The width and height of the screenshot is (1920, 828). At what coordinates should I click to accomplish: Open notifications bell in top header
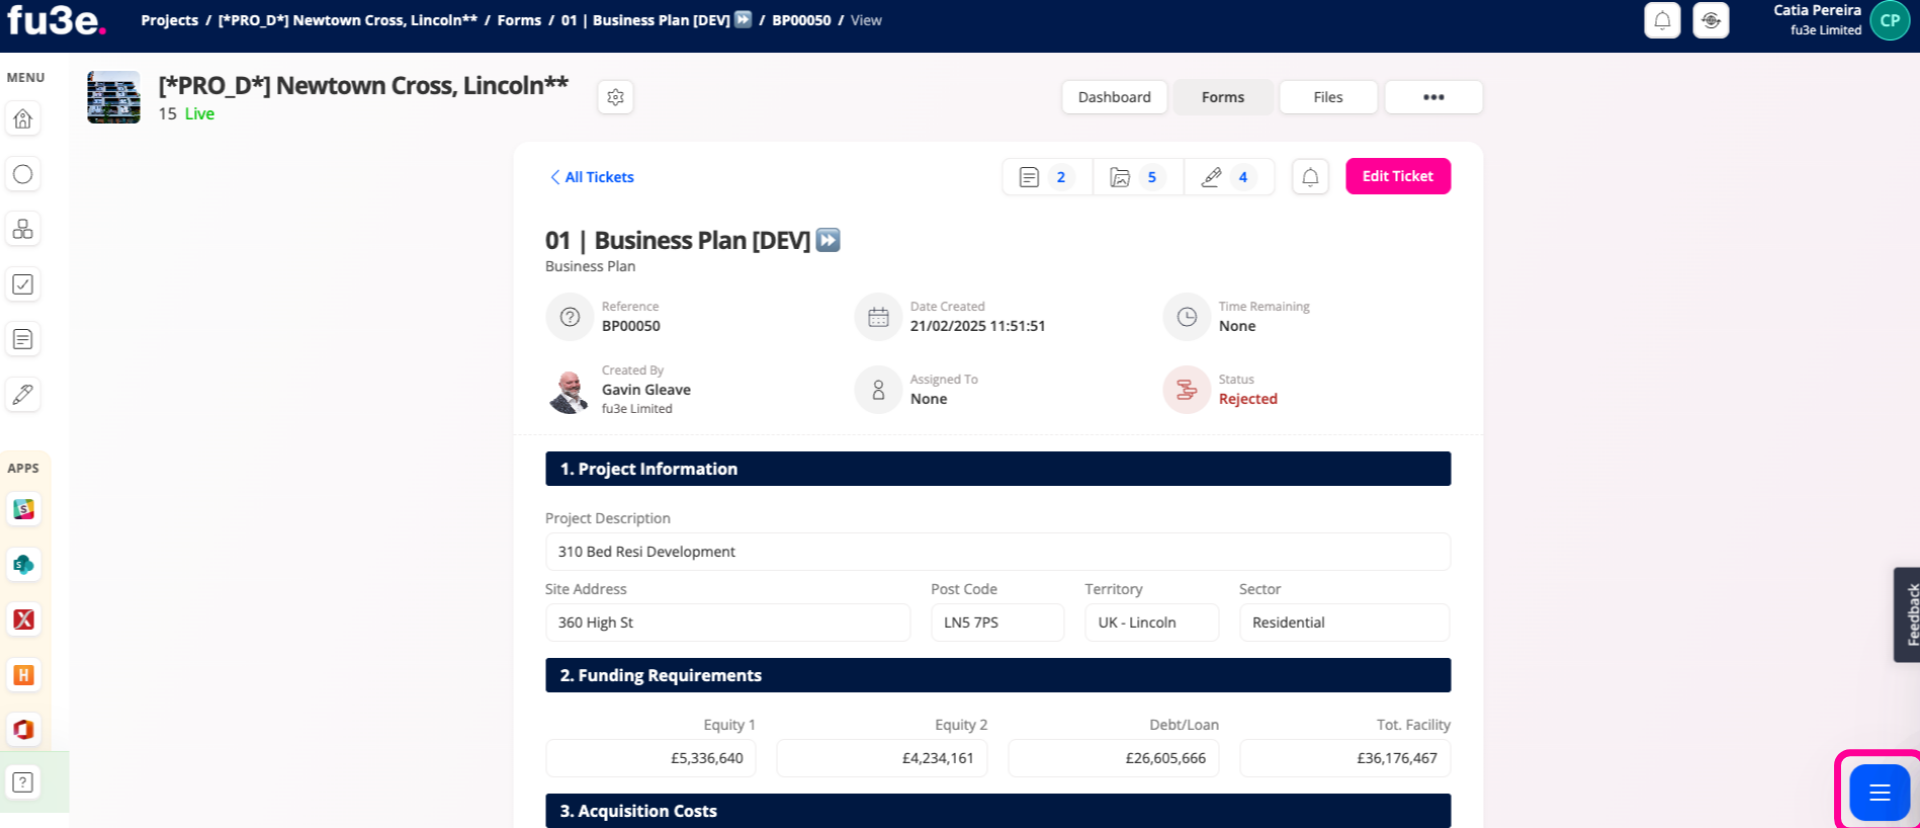[x=1662, y=20]
